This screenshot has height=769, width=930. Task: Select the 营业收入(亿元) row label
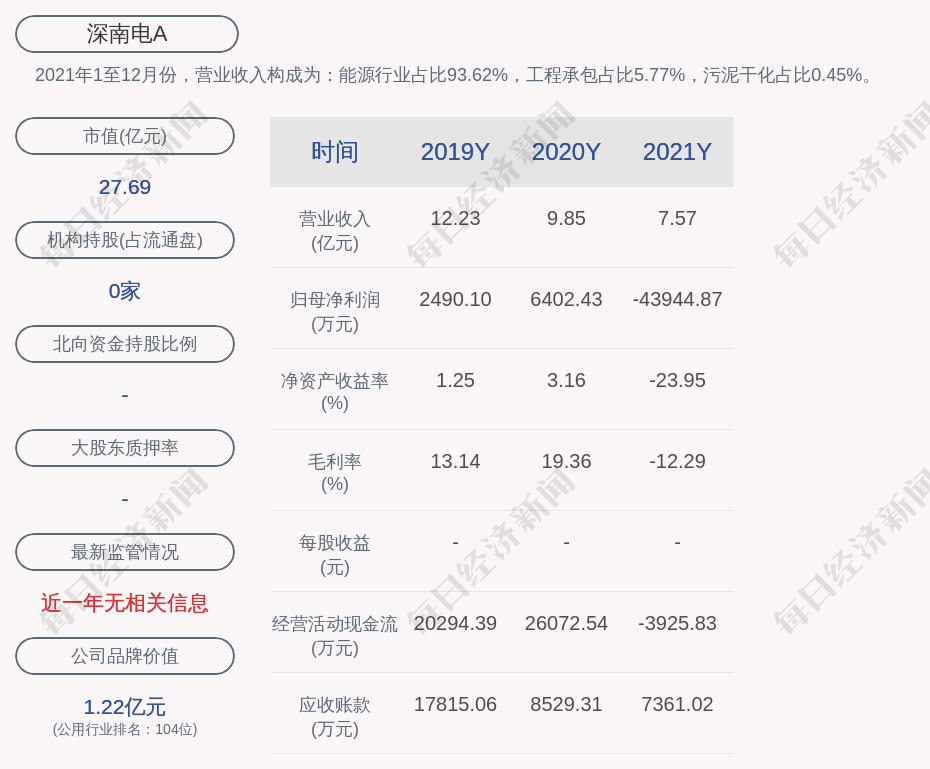click(335, 231)
